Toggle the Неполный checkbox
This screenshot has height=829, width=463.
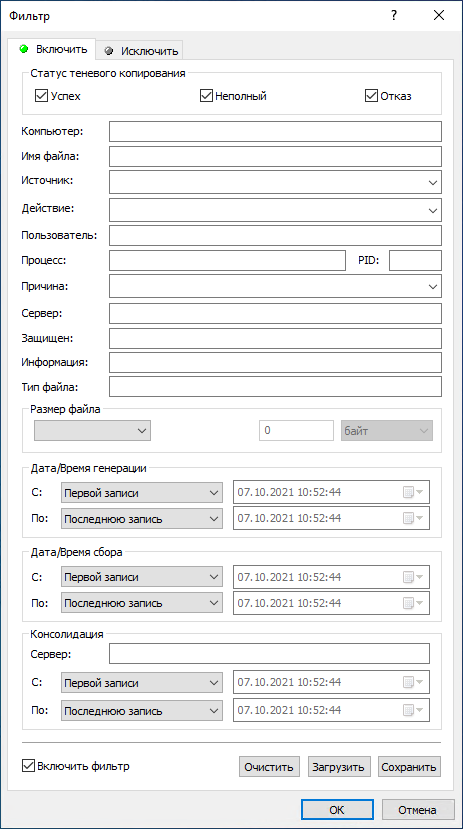tap(205, 96)
